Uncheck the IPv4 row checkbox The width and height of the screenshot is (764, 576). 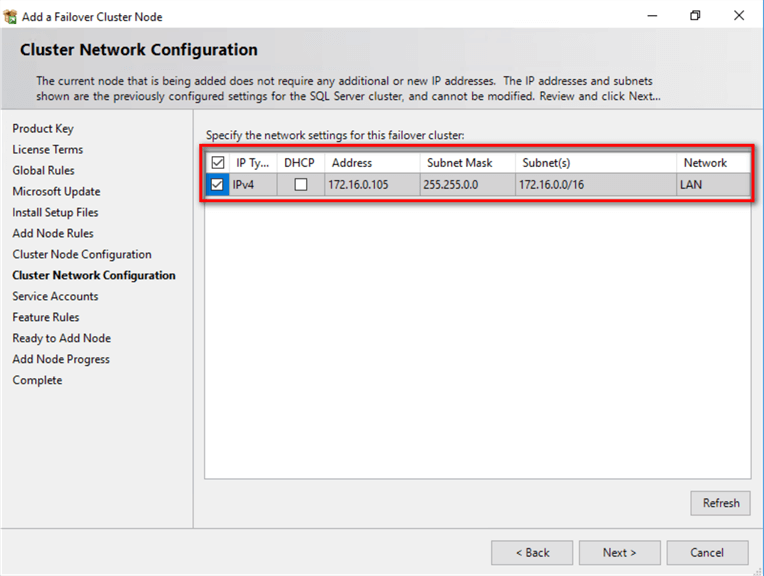coord(217,184)
